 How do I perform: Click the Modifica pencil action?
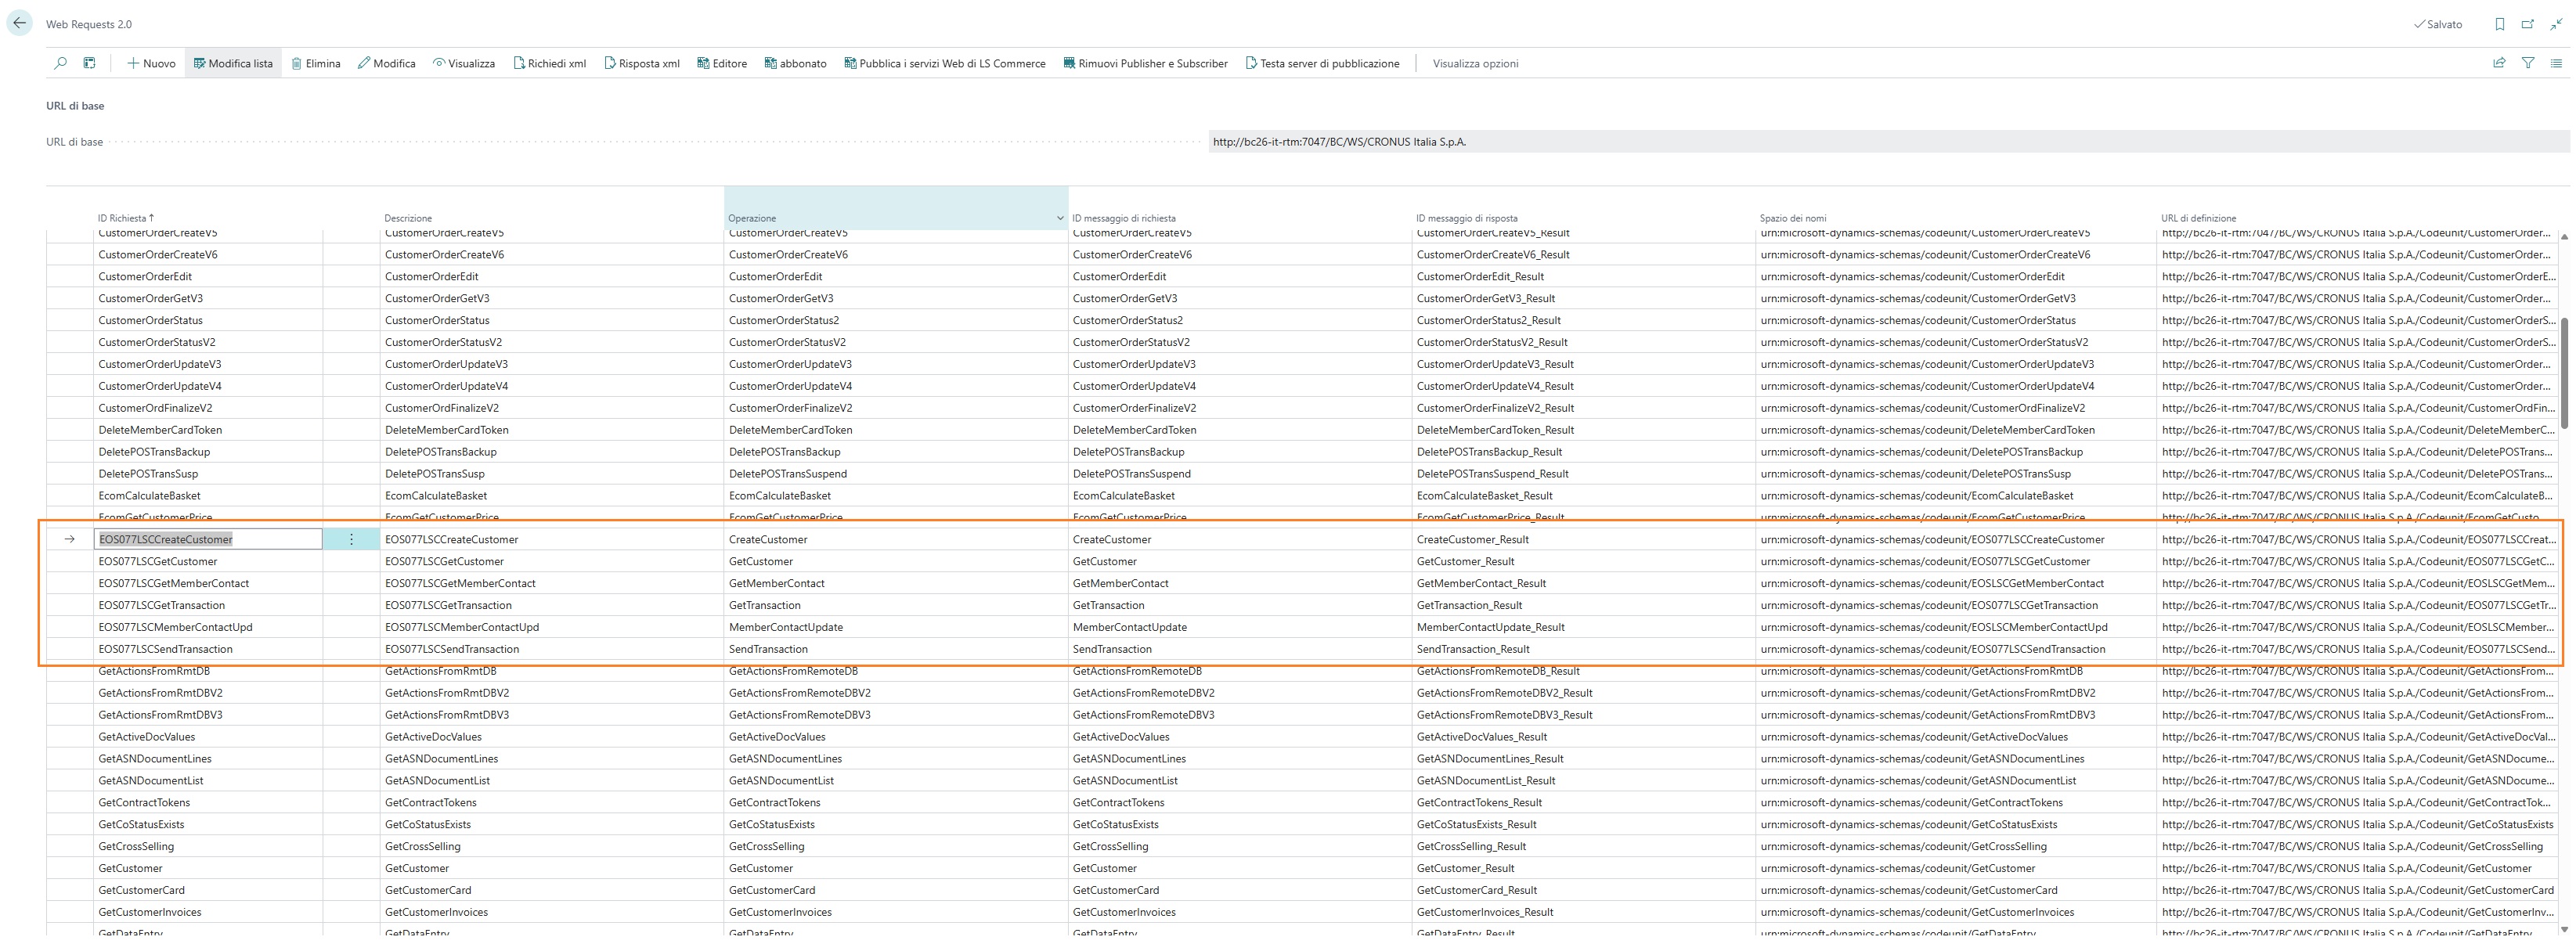(x=387, y=63)
